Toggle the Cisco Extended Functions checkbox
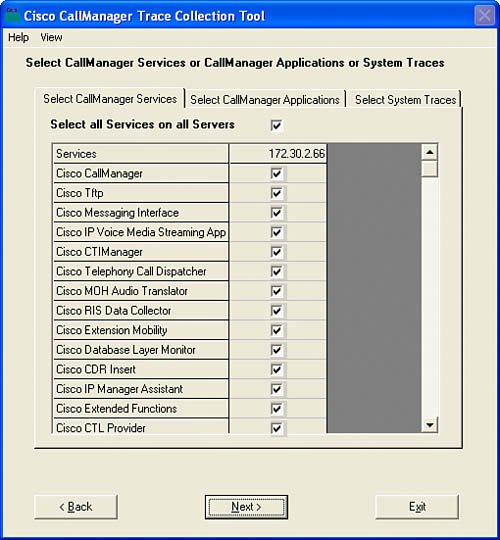Image resolution: width=500 pixels, height=540 pixels. pos(277,409)
